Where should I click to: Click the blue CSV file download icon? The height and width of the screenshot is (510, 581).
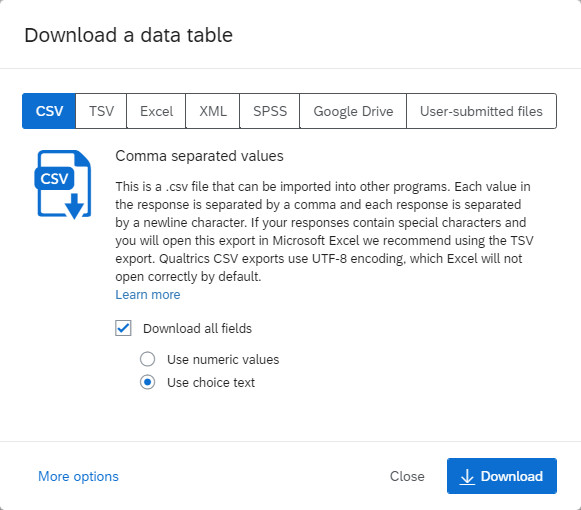coord(63,184)
